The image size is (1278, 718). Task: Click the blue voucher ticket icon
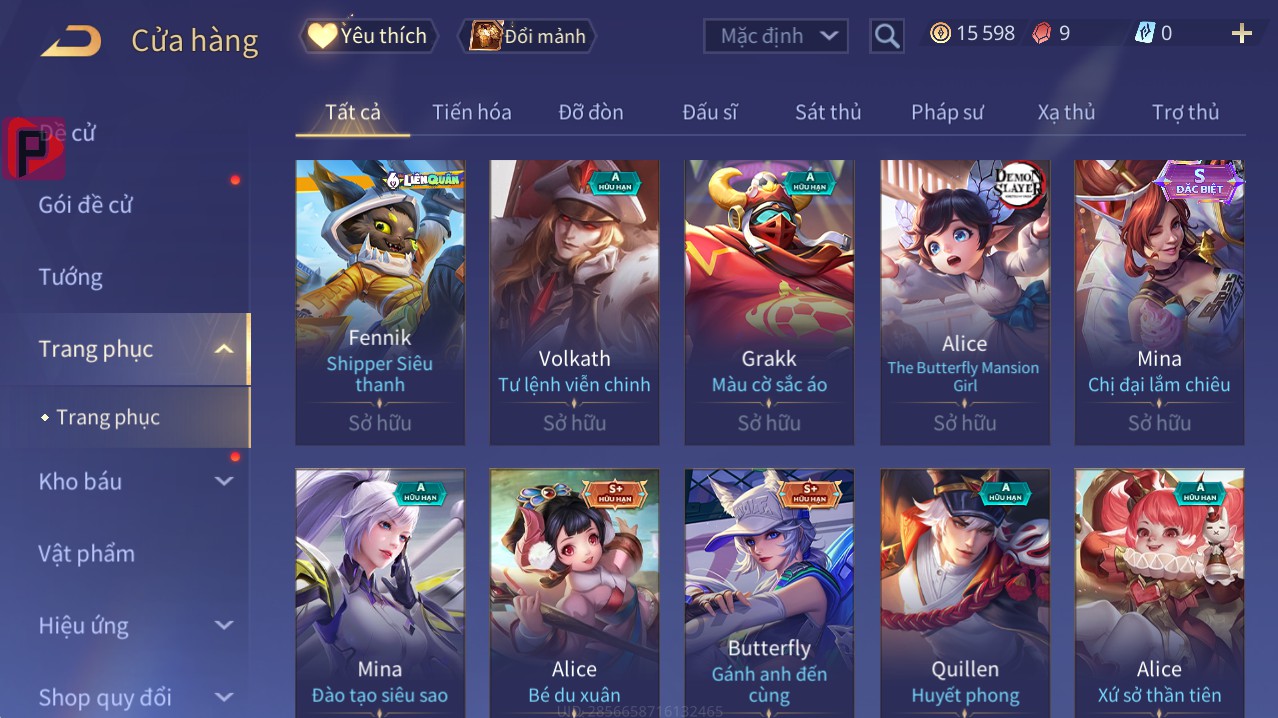pyautogui.click(x=1144, y=33)
